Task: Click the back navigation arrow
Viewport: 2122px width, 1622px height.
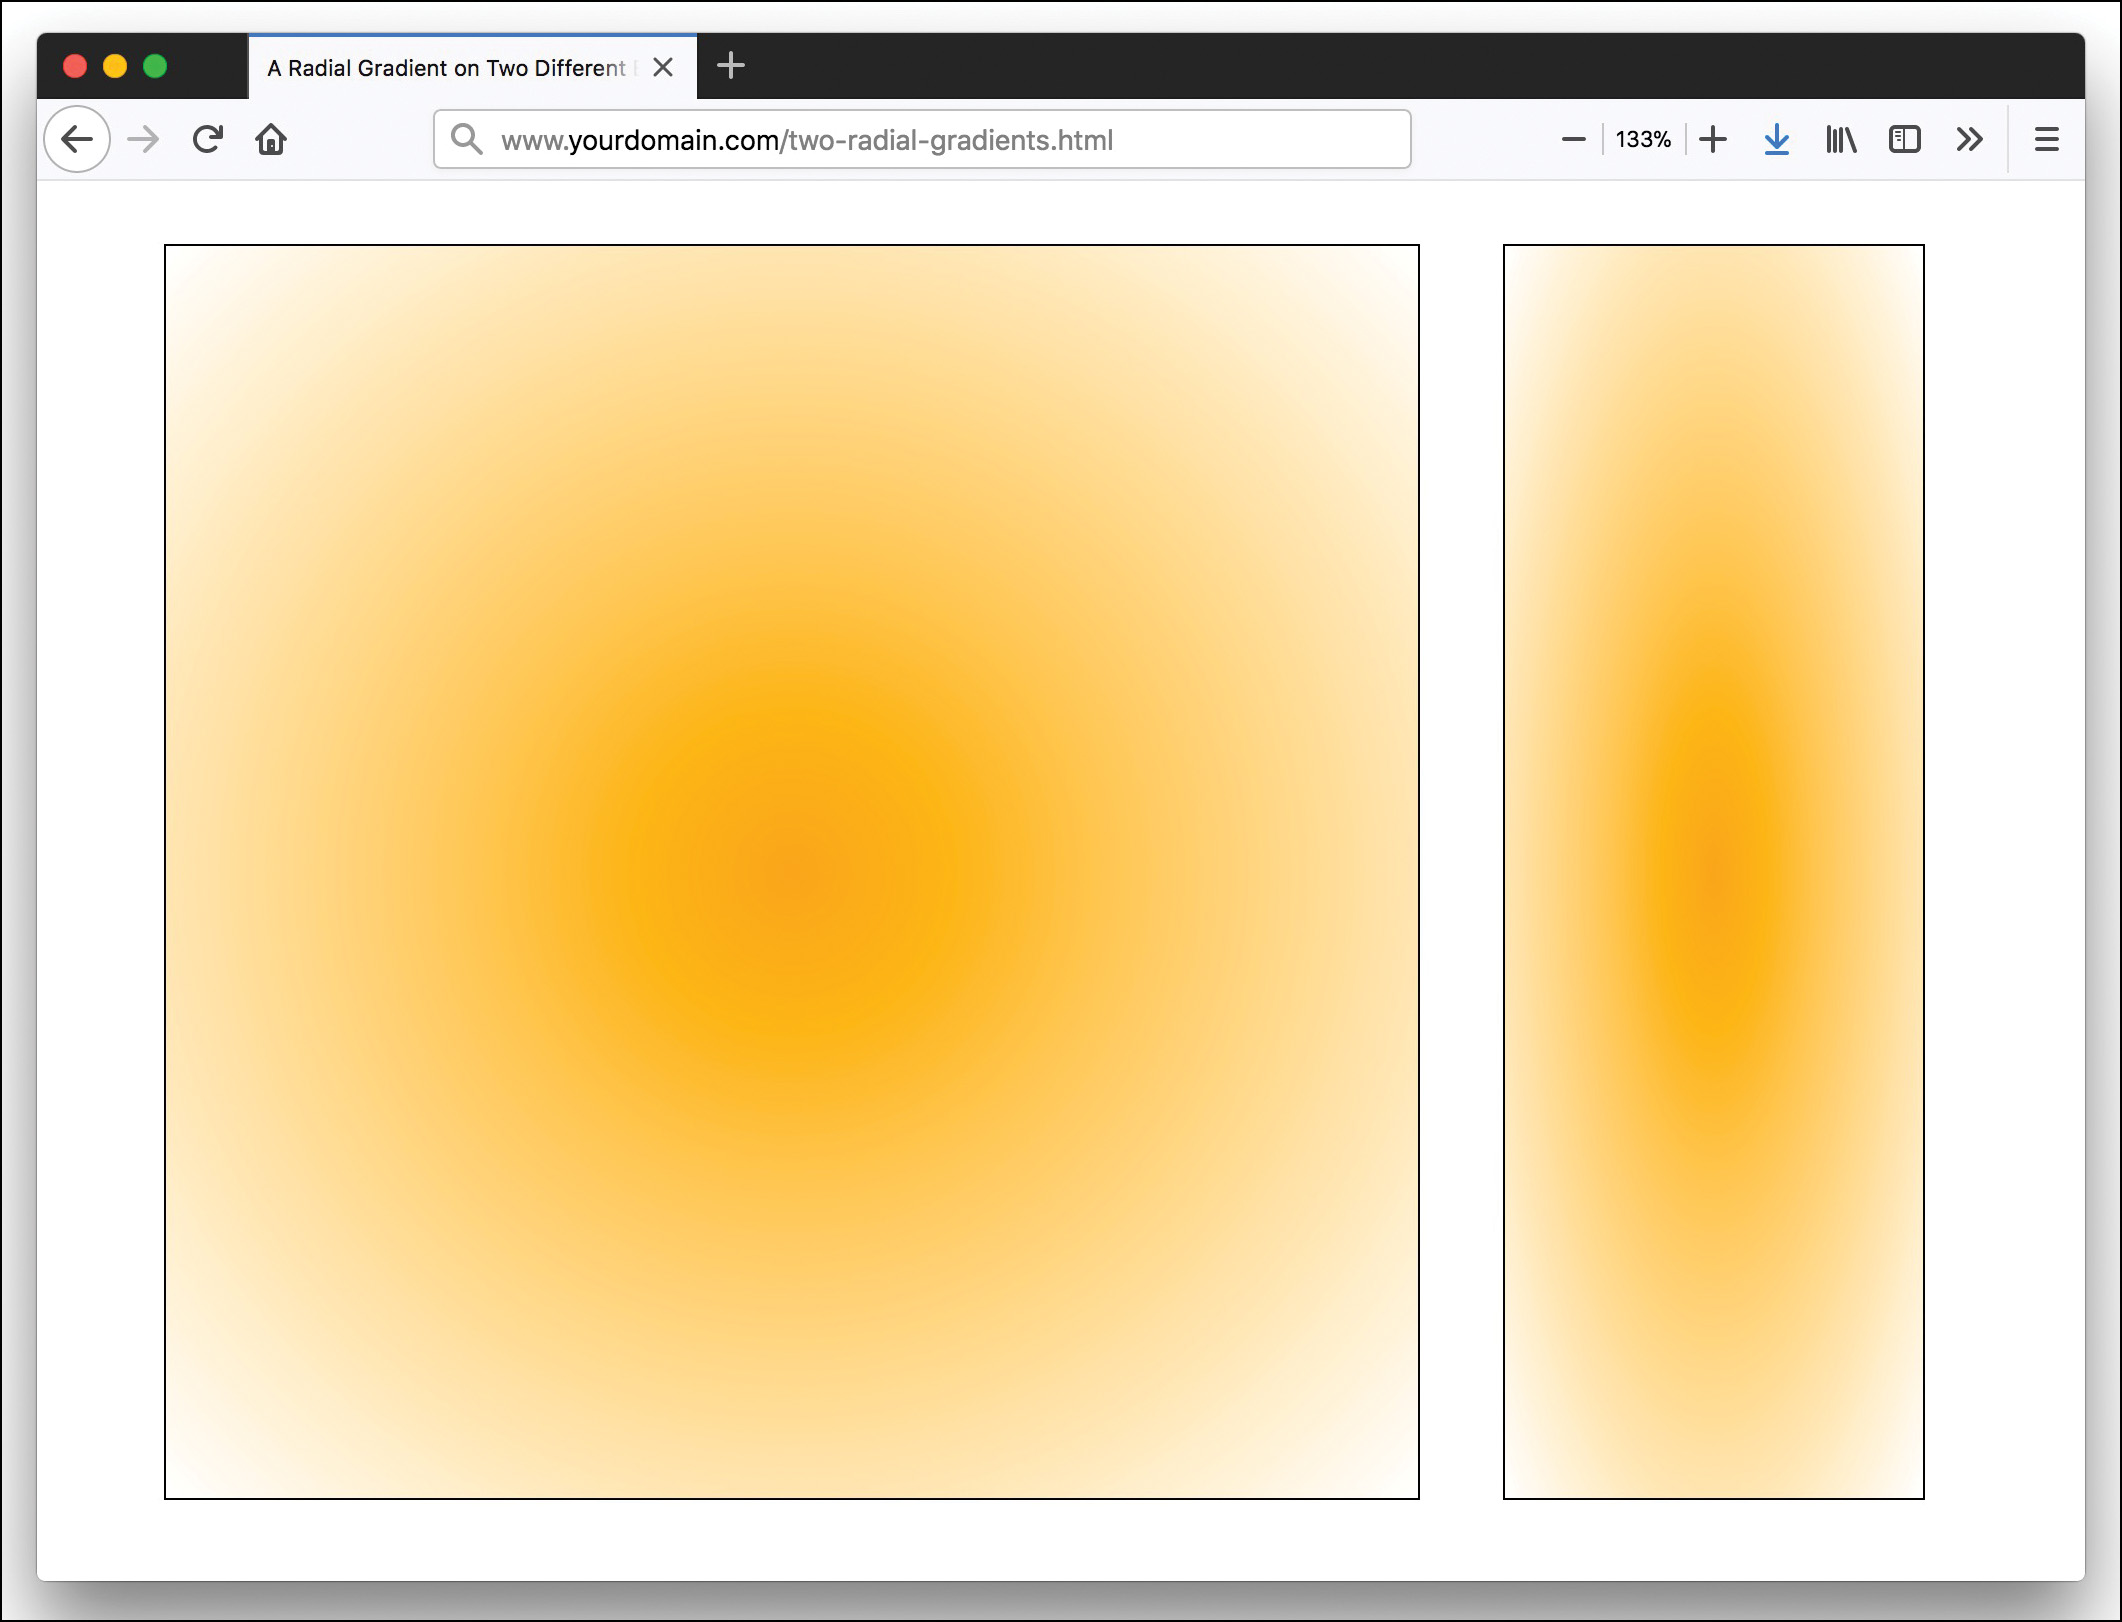Action: (77, 139)
